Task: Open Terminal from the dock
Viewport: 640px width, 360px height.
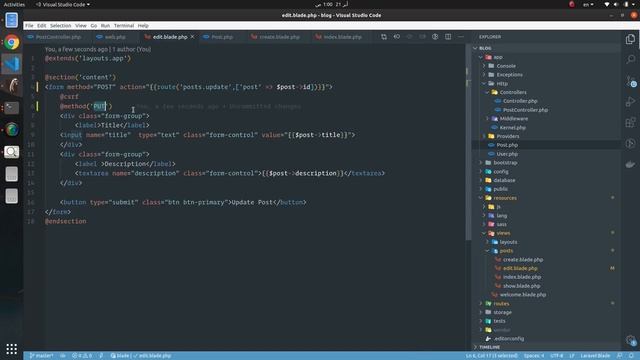Action: (12, 108)
